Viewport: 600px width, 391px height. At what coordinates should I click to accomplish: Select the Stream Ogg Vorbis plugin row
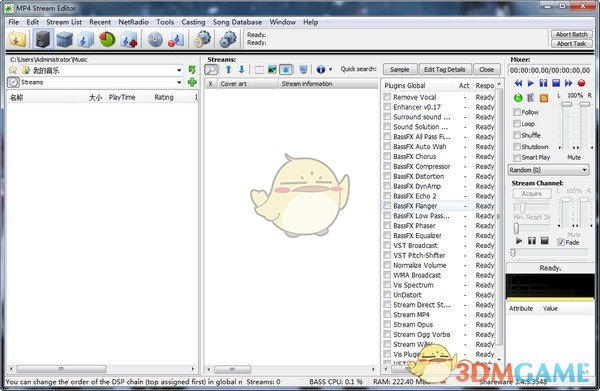(439, 334)
